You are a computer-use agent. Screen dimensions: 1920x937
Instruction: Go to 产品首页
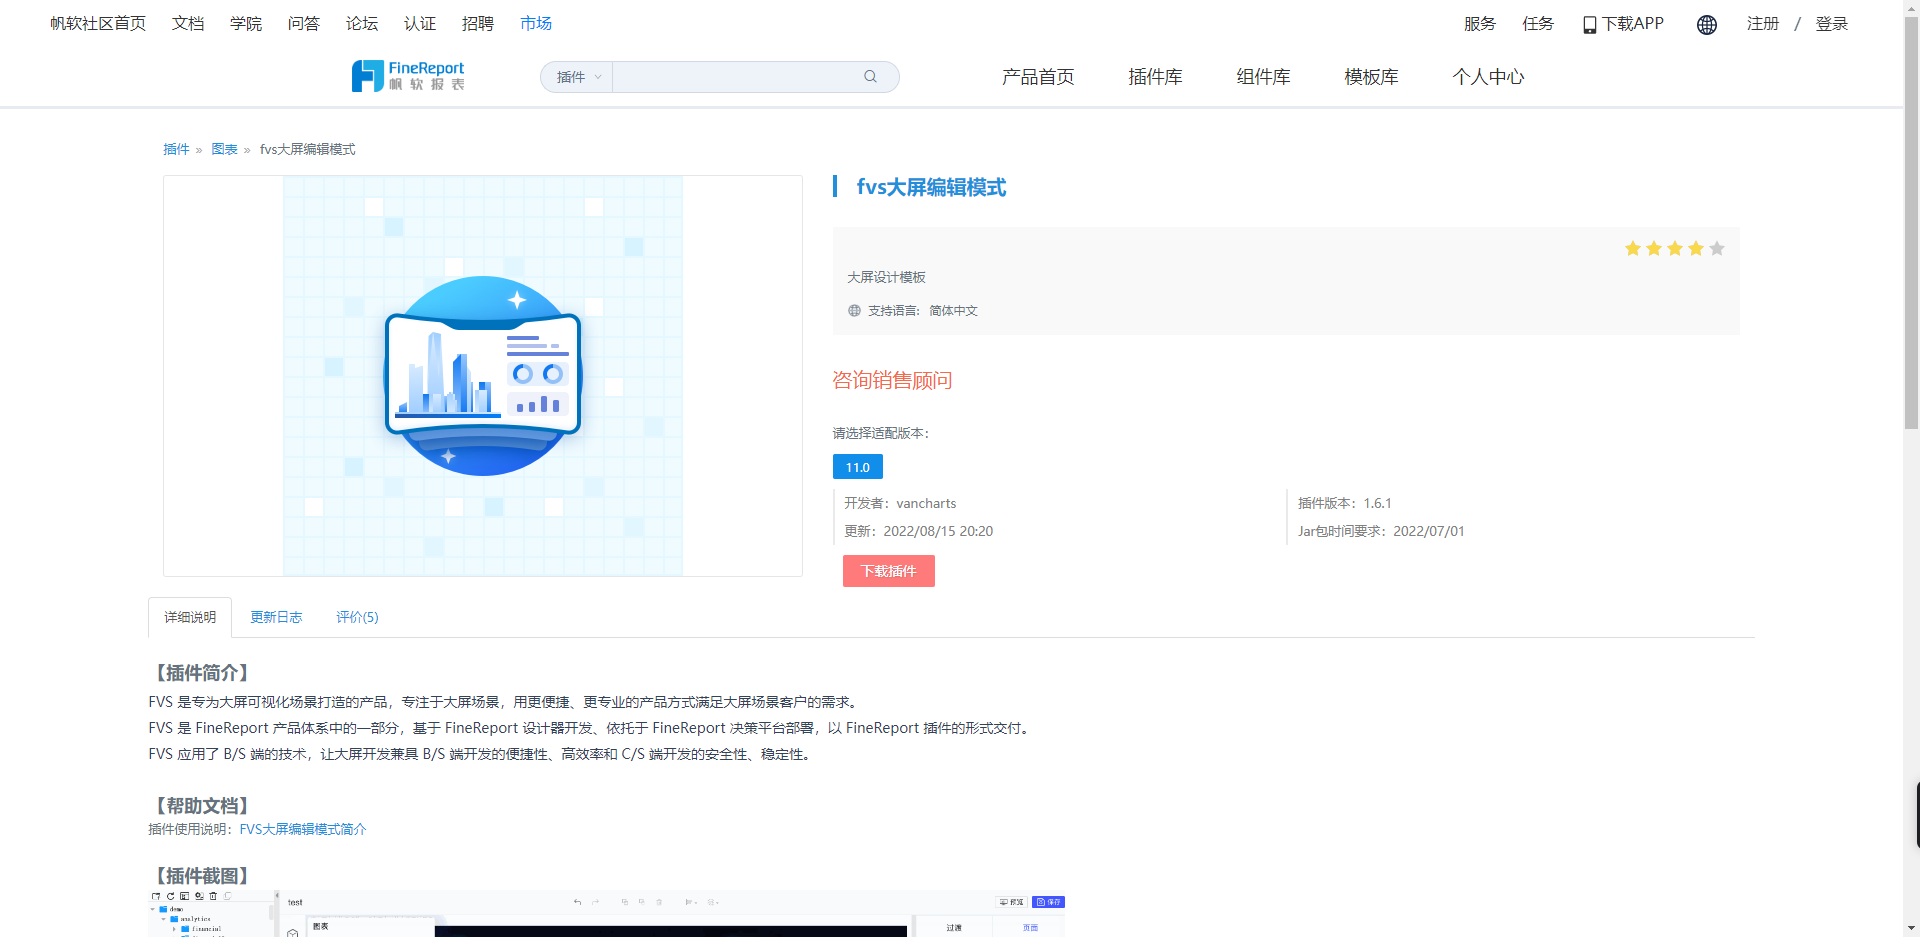[1038, 77]
